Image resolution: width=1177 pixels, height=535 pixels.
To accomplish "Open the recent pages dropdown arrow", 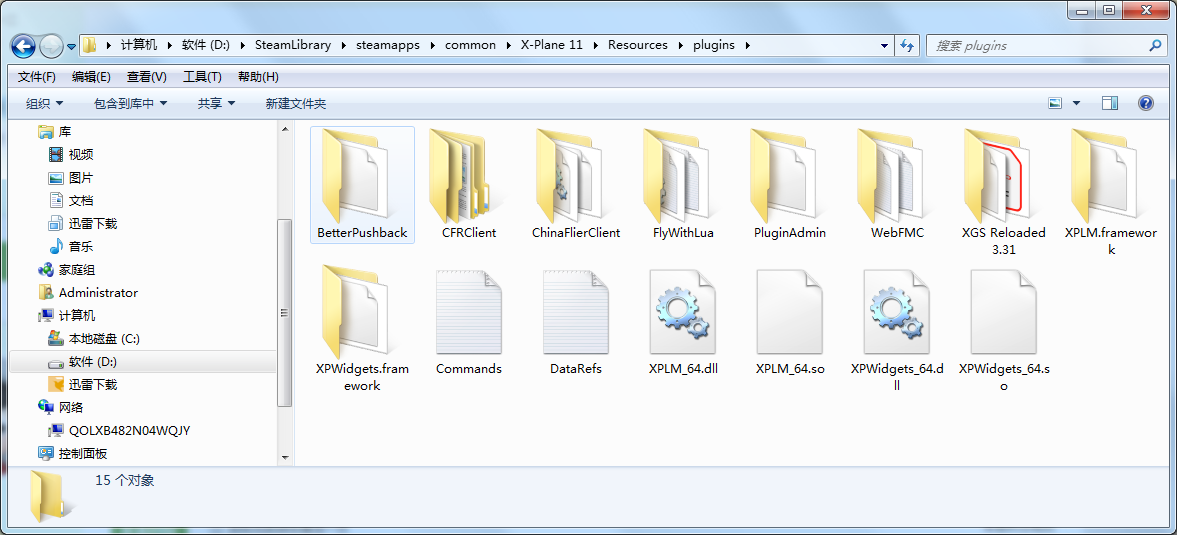I will (x=71, y=47).
